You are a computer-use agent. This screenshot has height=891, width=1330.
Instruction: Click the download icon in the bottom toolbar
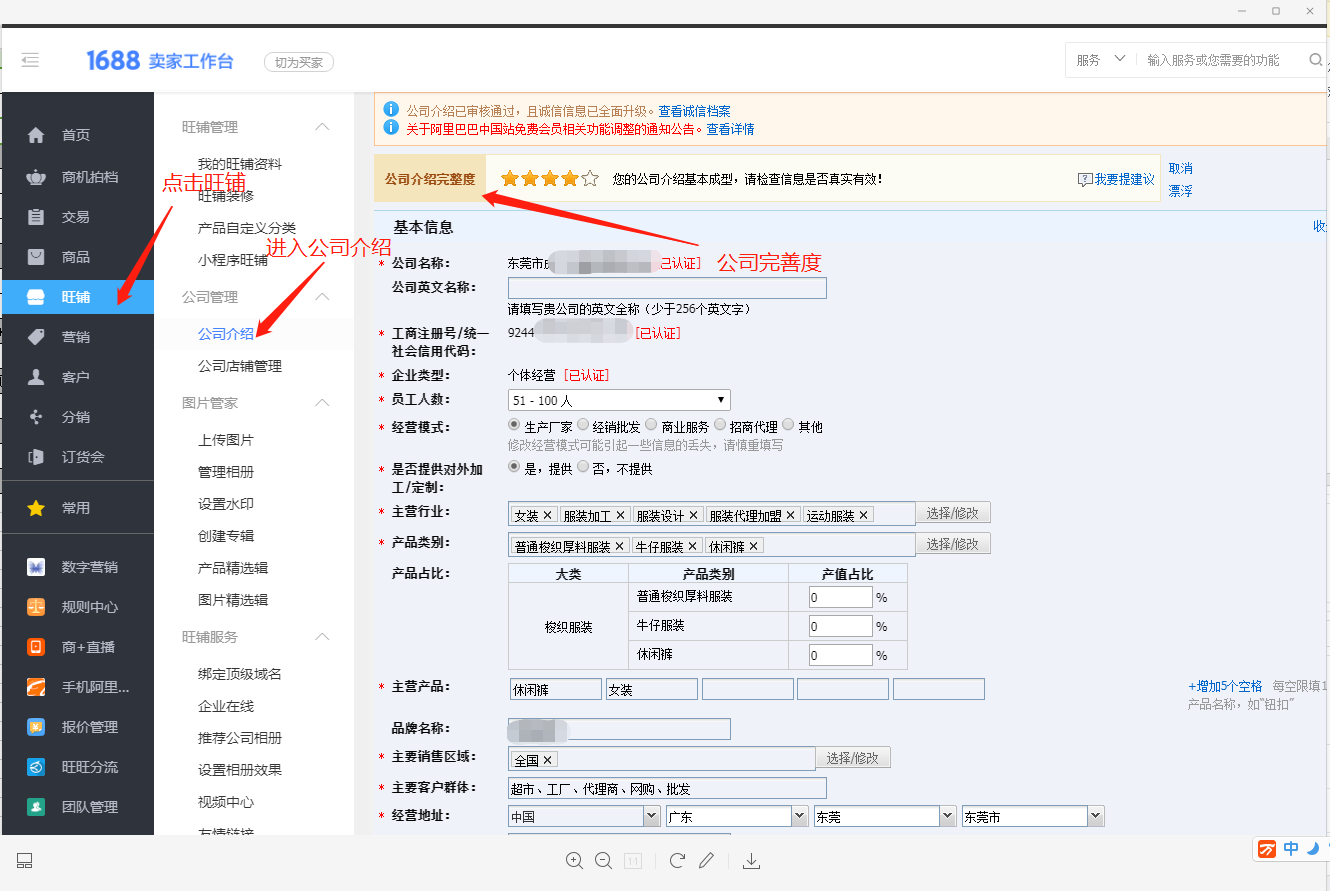[x=751, y=860]
